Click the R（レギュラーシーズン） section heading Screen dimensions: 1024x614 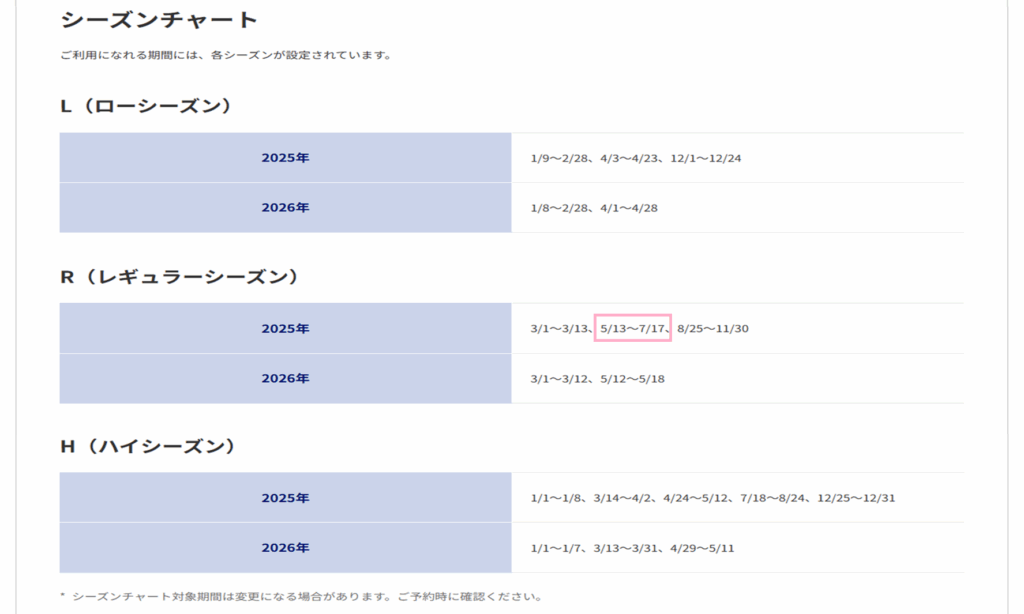point(179,277)
